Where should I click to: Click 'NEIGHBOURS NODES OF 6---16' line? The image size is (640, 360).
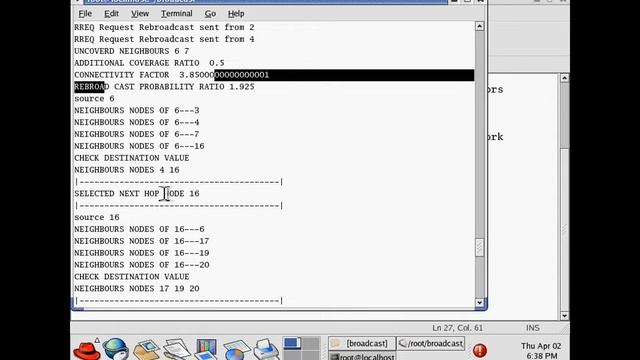tap(139, 146)
